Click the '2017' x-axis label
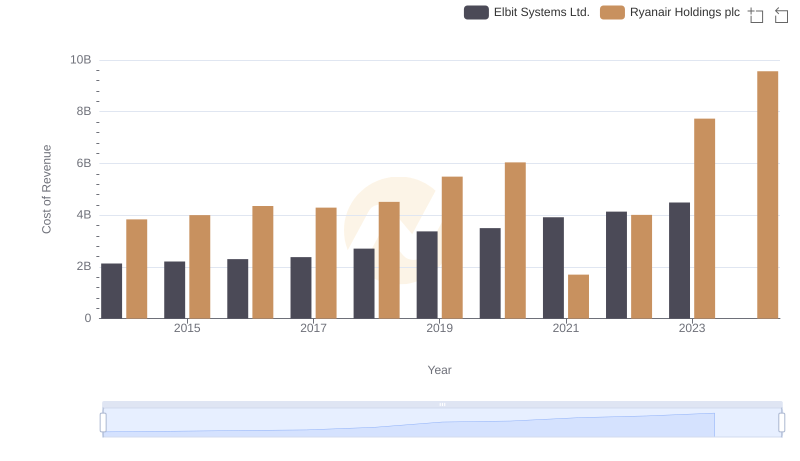The height and width of the screenshot is (461, 800). point(313,328)
